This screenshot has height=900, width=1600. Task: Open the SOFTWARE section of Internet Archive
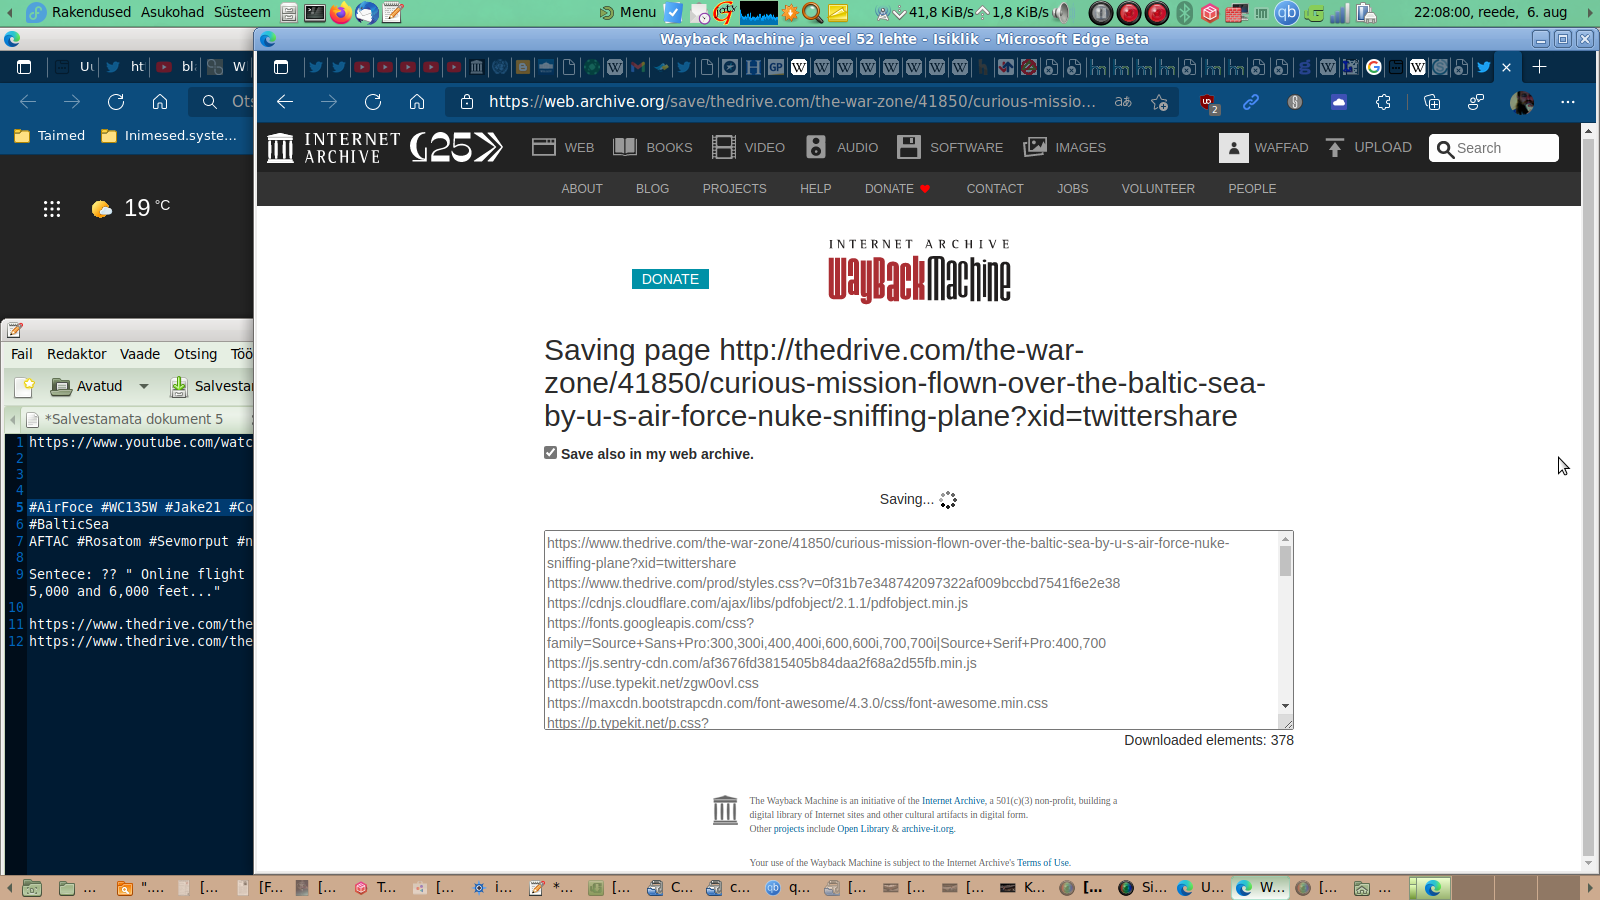[950, 147]
